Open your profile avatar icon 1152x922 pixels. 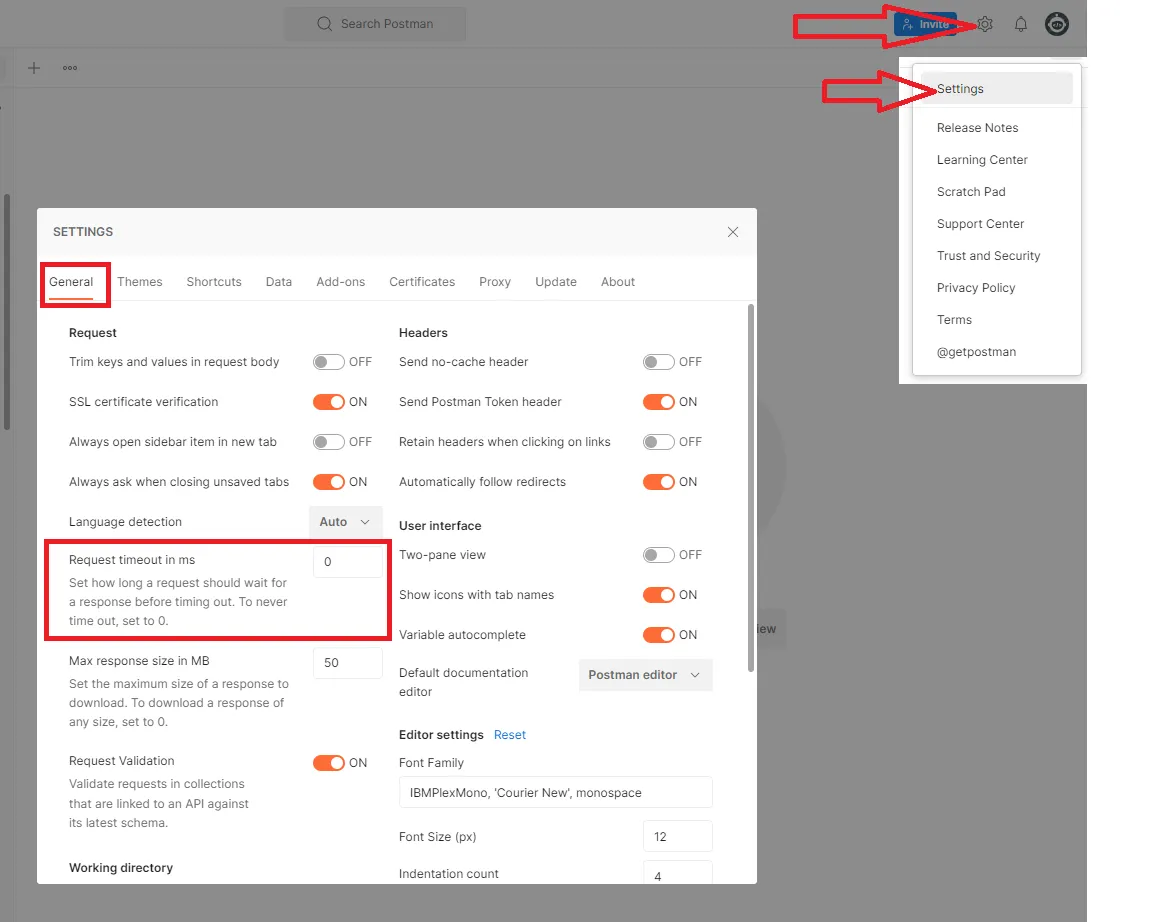tap(1056, 24)
